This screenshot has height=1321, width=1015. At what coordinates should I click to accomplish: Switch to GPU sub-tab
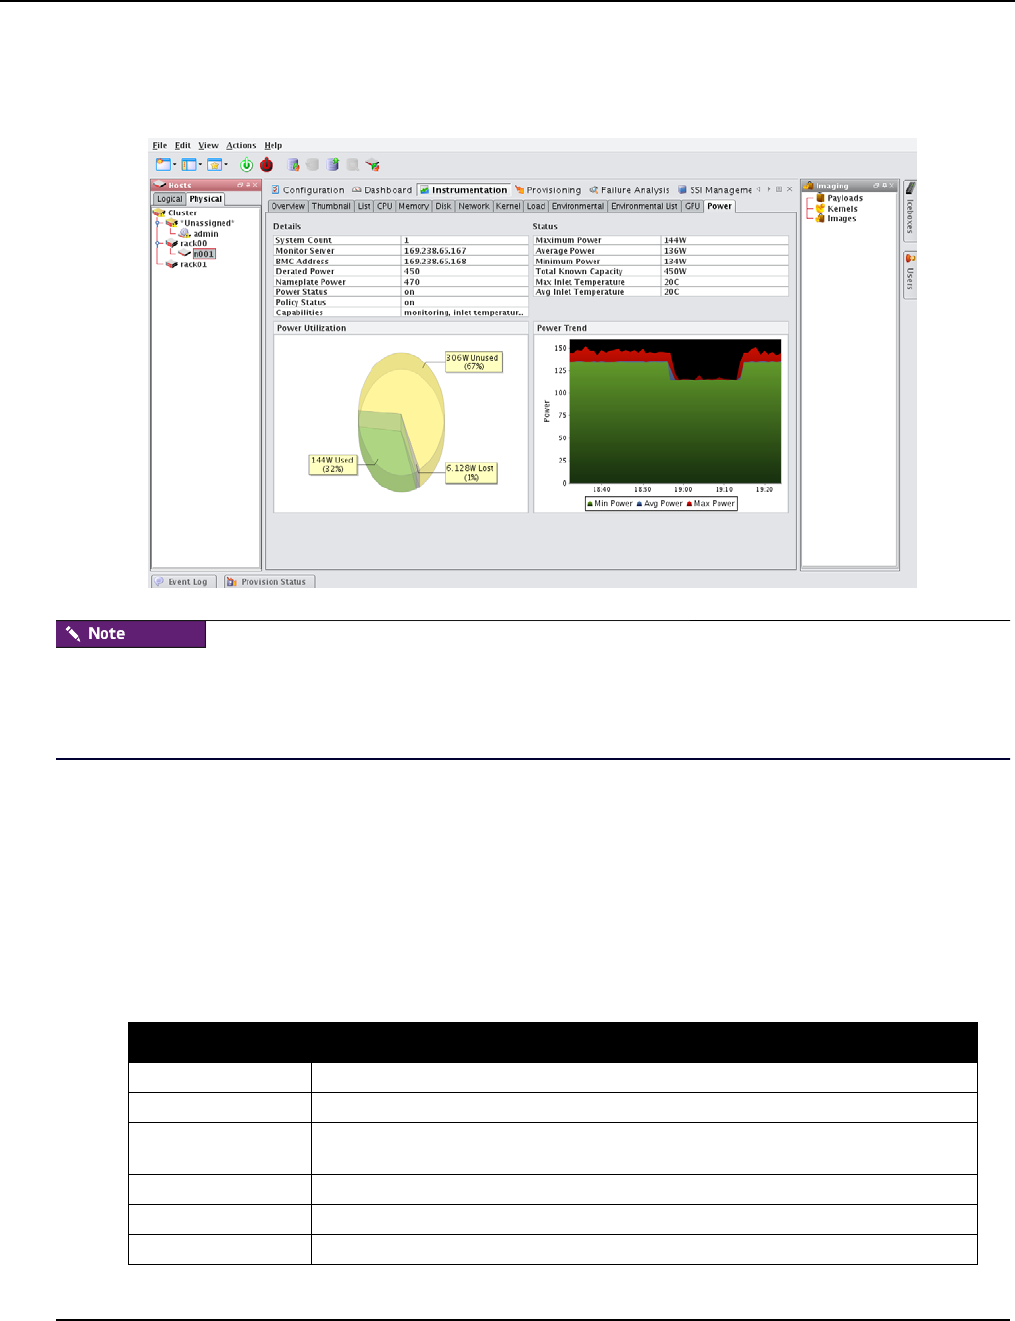[x=692, y=206]
